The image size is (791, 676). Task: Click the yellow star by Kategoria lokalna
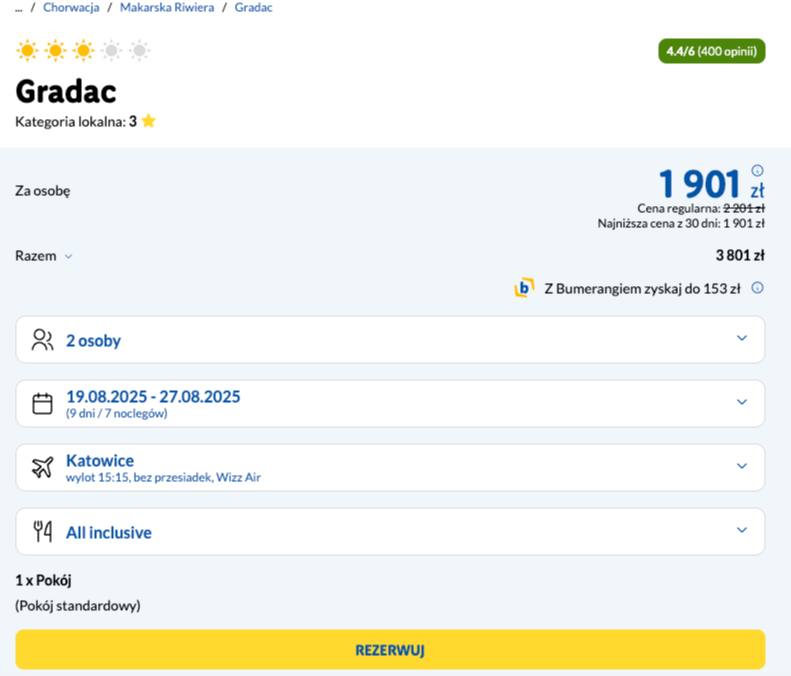(148, 121)
